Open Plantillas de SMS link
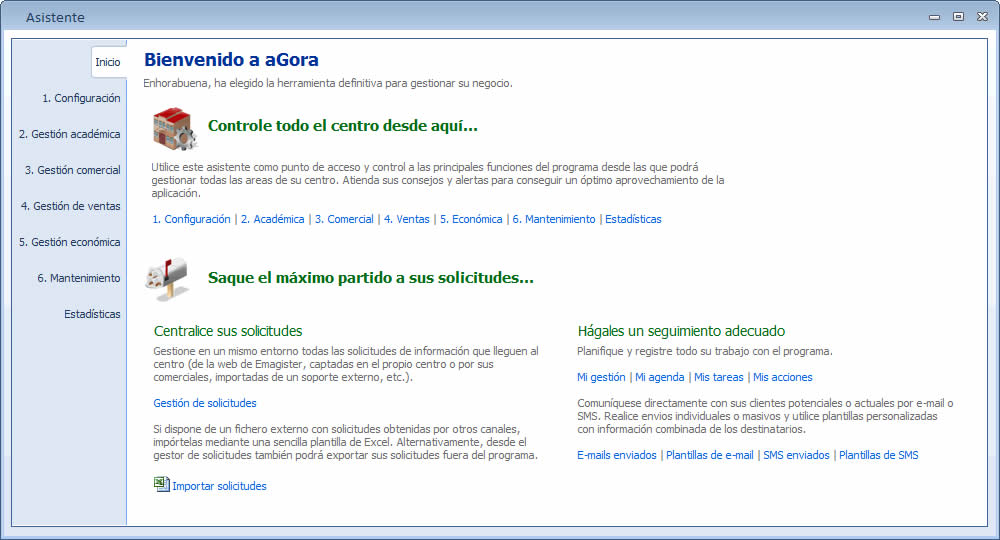Image resolution: width=1000 pixels, height=540 pixels. click(879, 455)
